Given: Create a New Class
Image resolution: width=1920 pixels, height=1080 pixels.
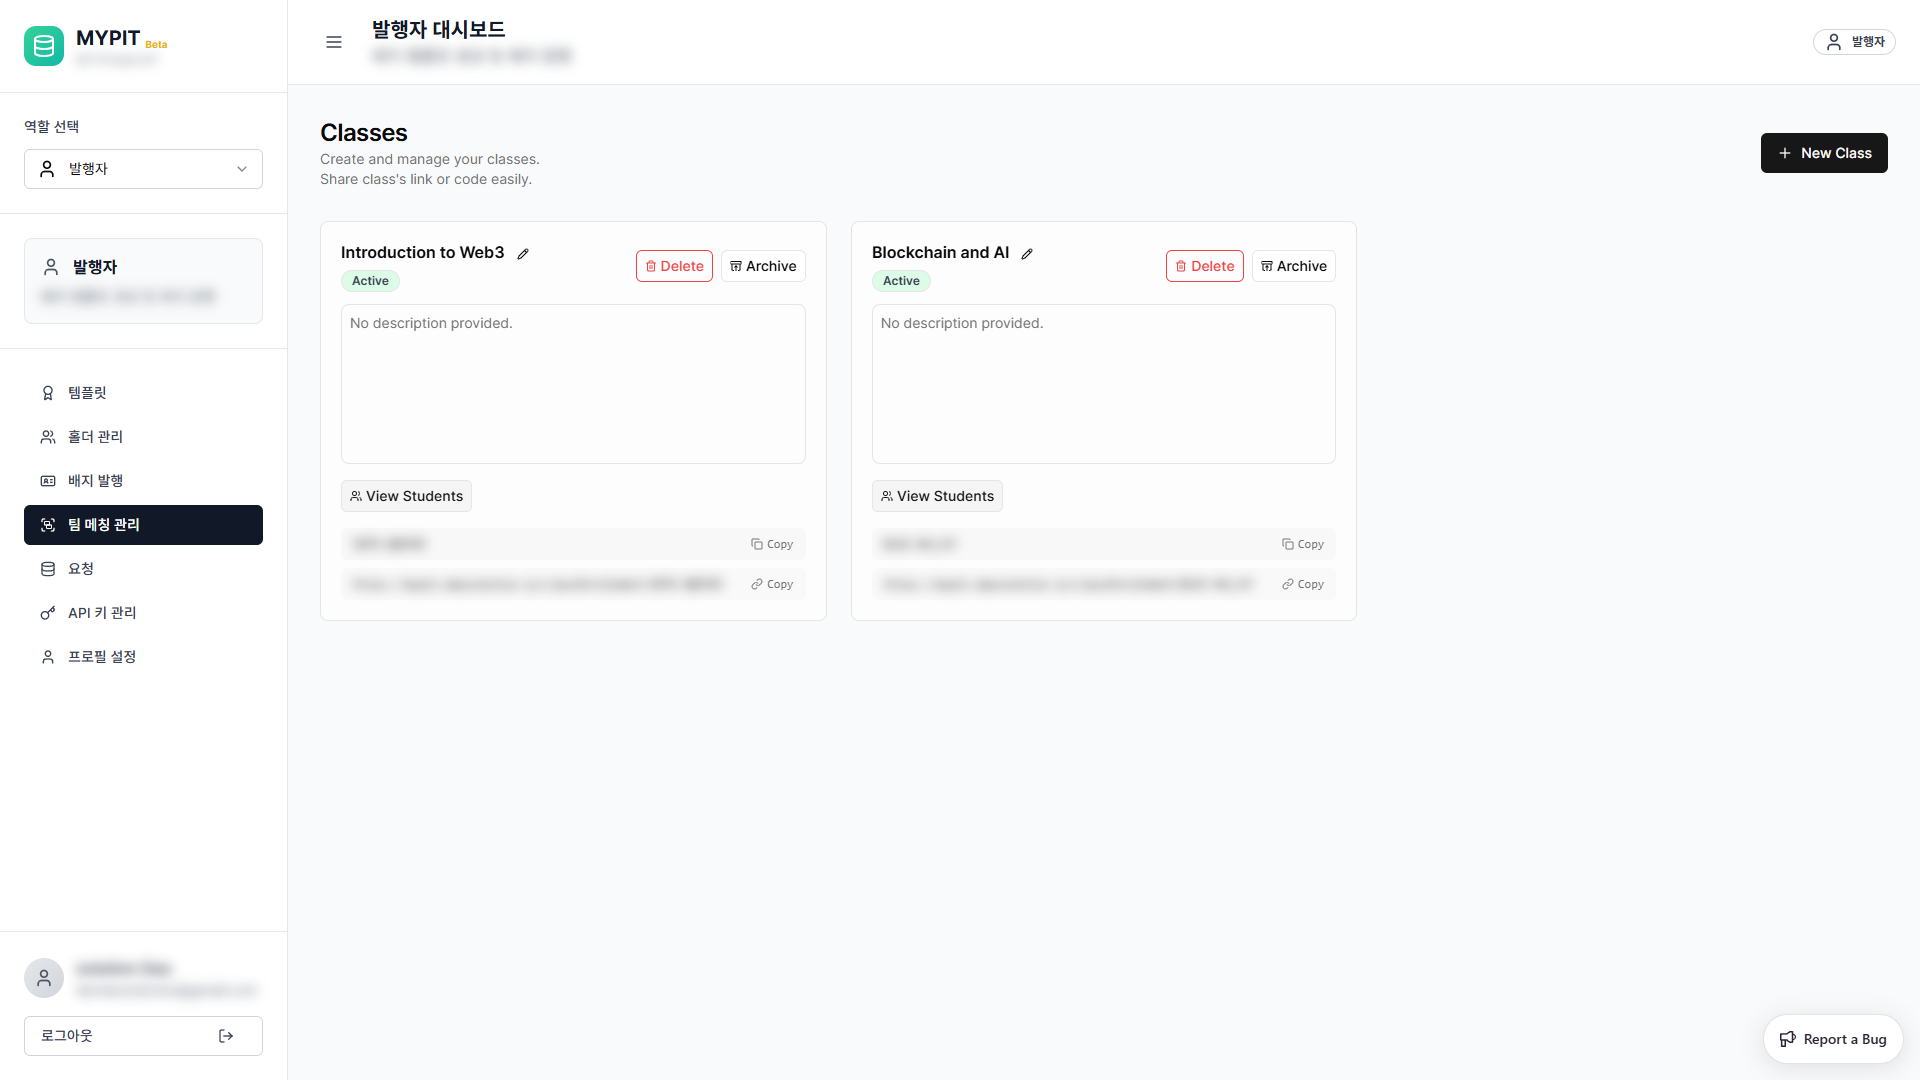Looking at the screenshot, I should (x=1824, y=153).
